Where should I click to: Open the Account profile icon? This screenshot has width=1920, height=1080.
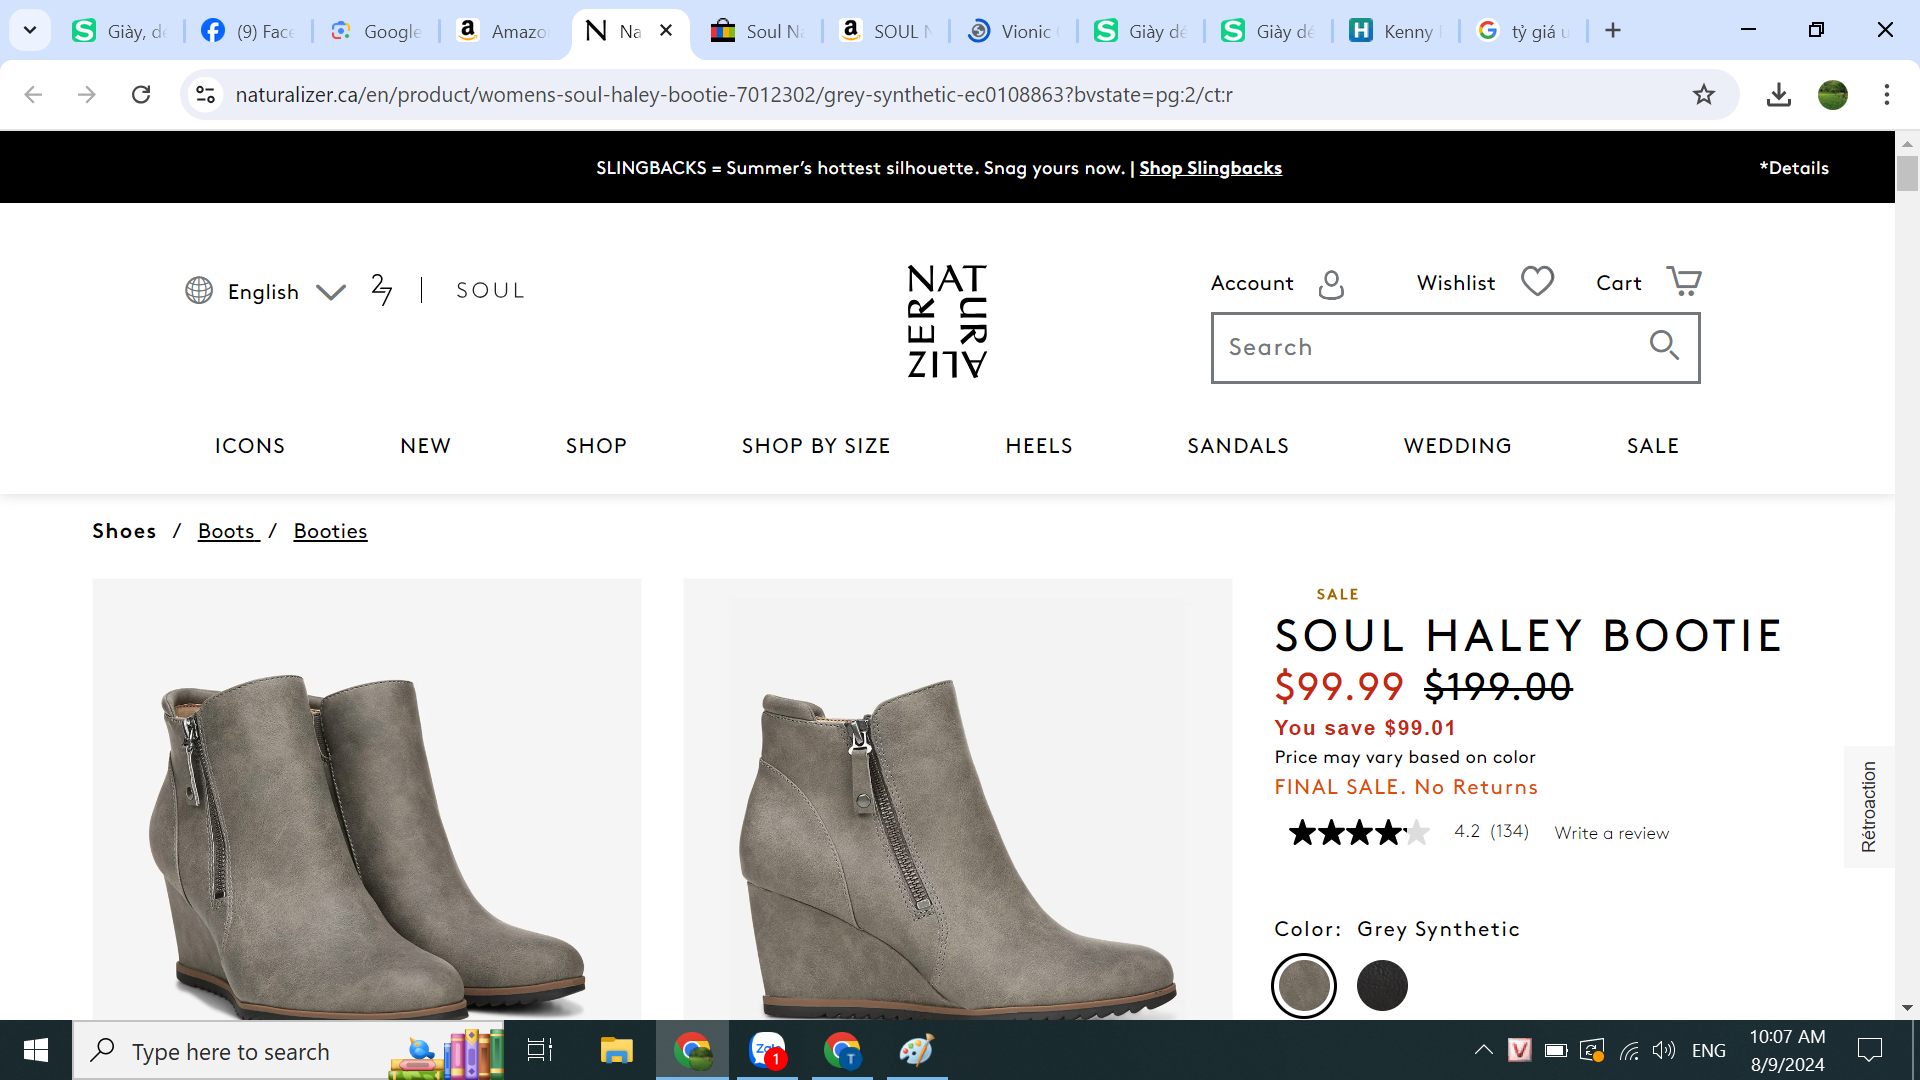click(x=1331, y=284)
